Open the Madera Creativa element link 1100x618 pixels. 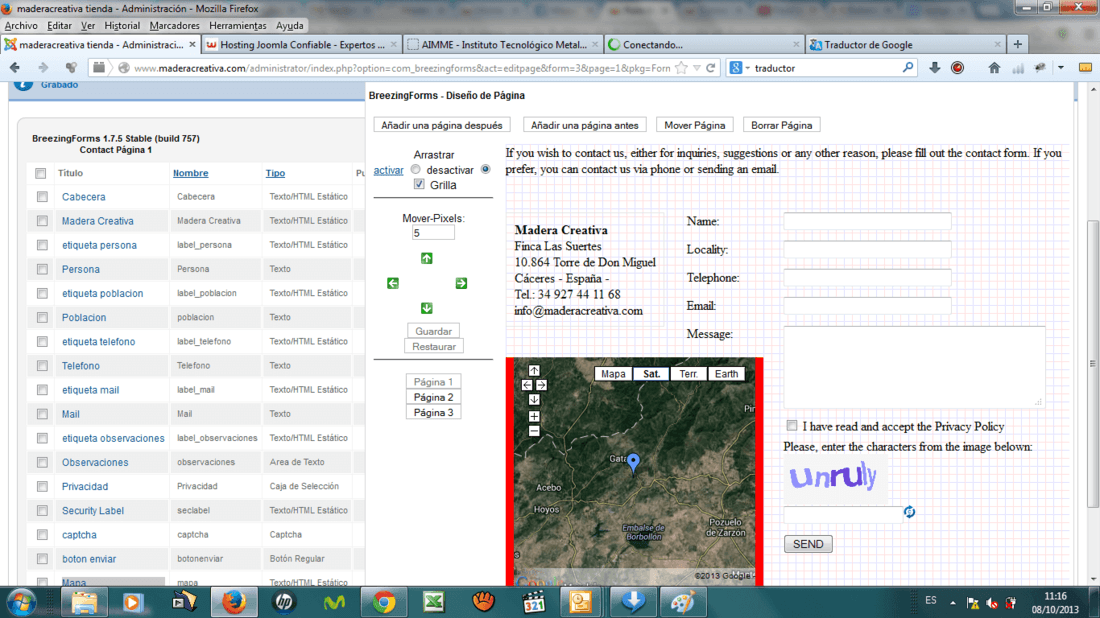pyautogui.click(x=98, y=221)
